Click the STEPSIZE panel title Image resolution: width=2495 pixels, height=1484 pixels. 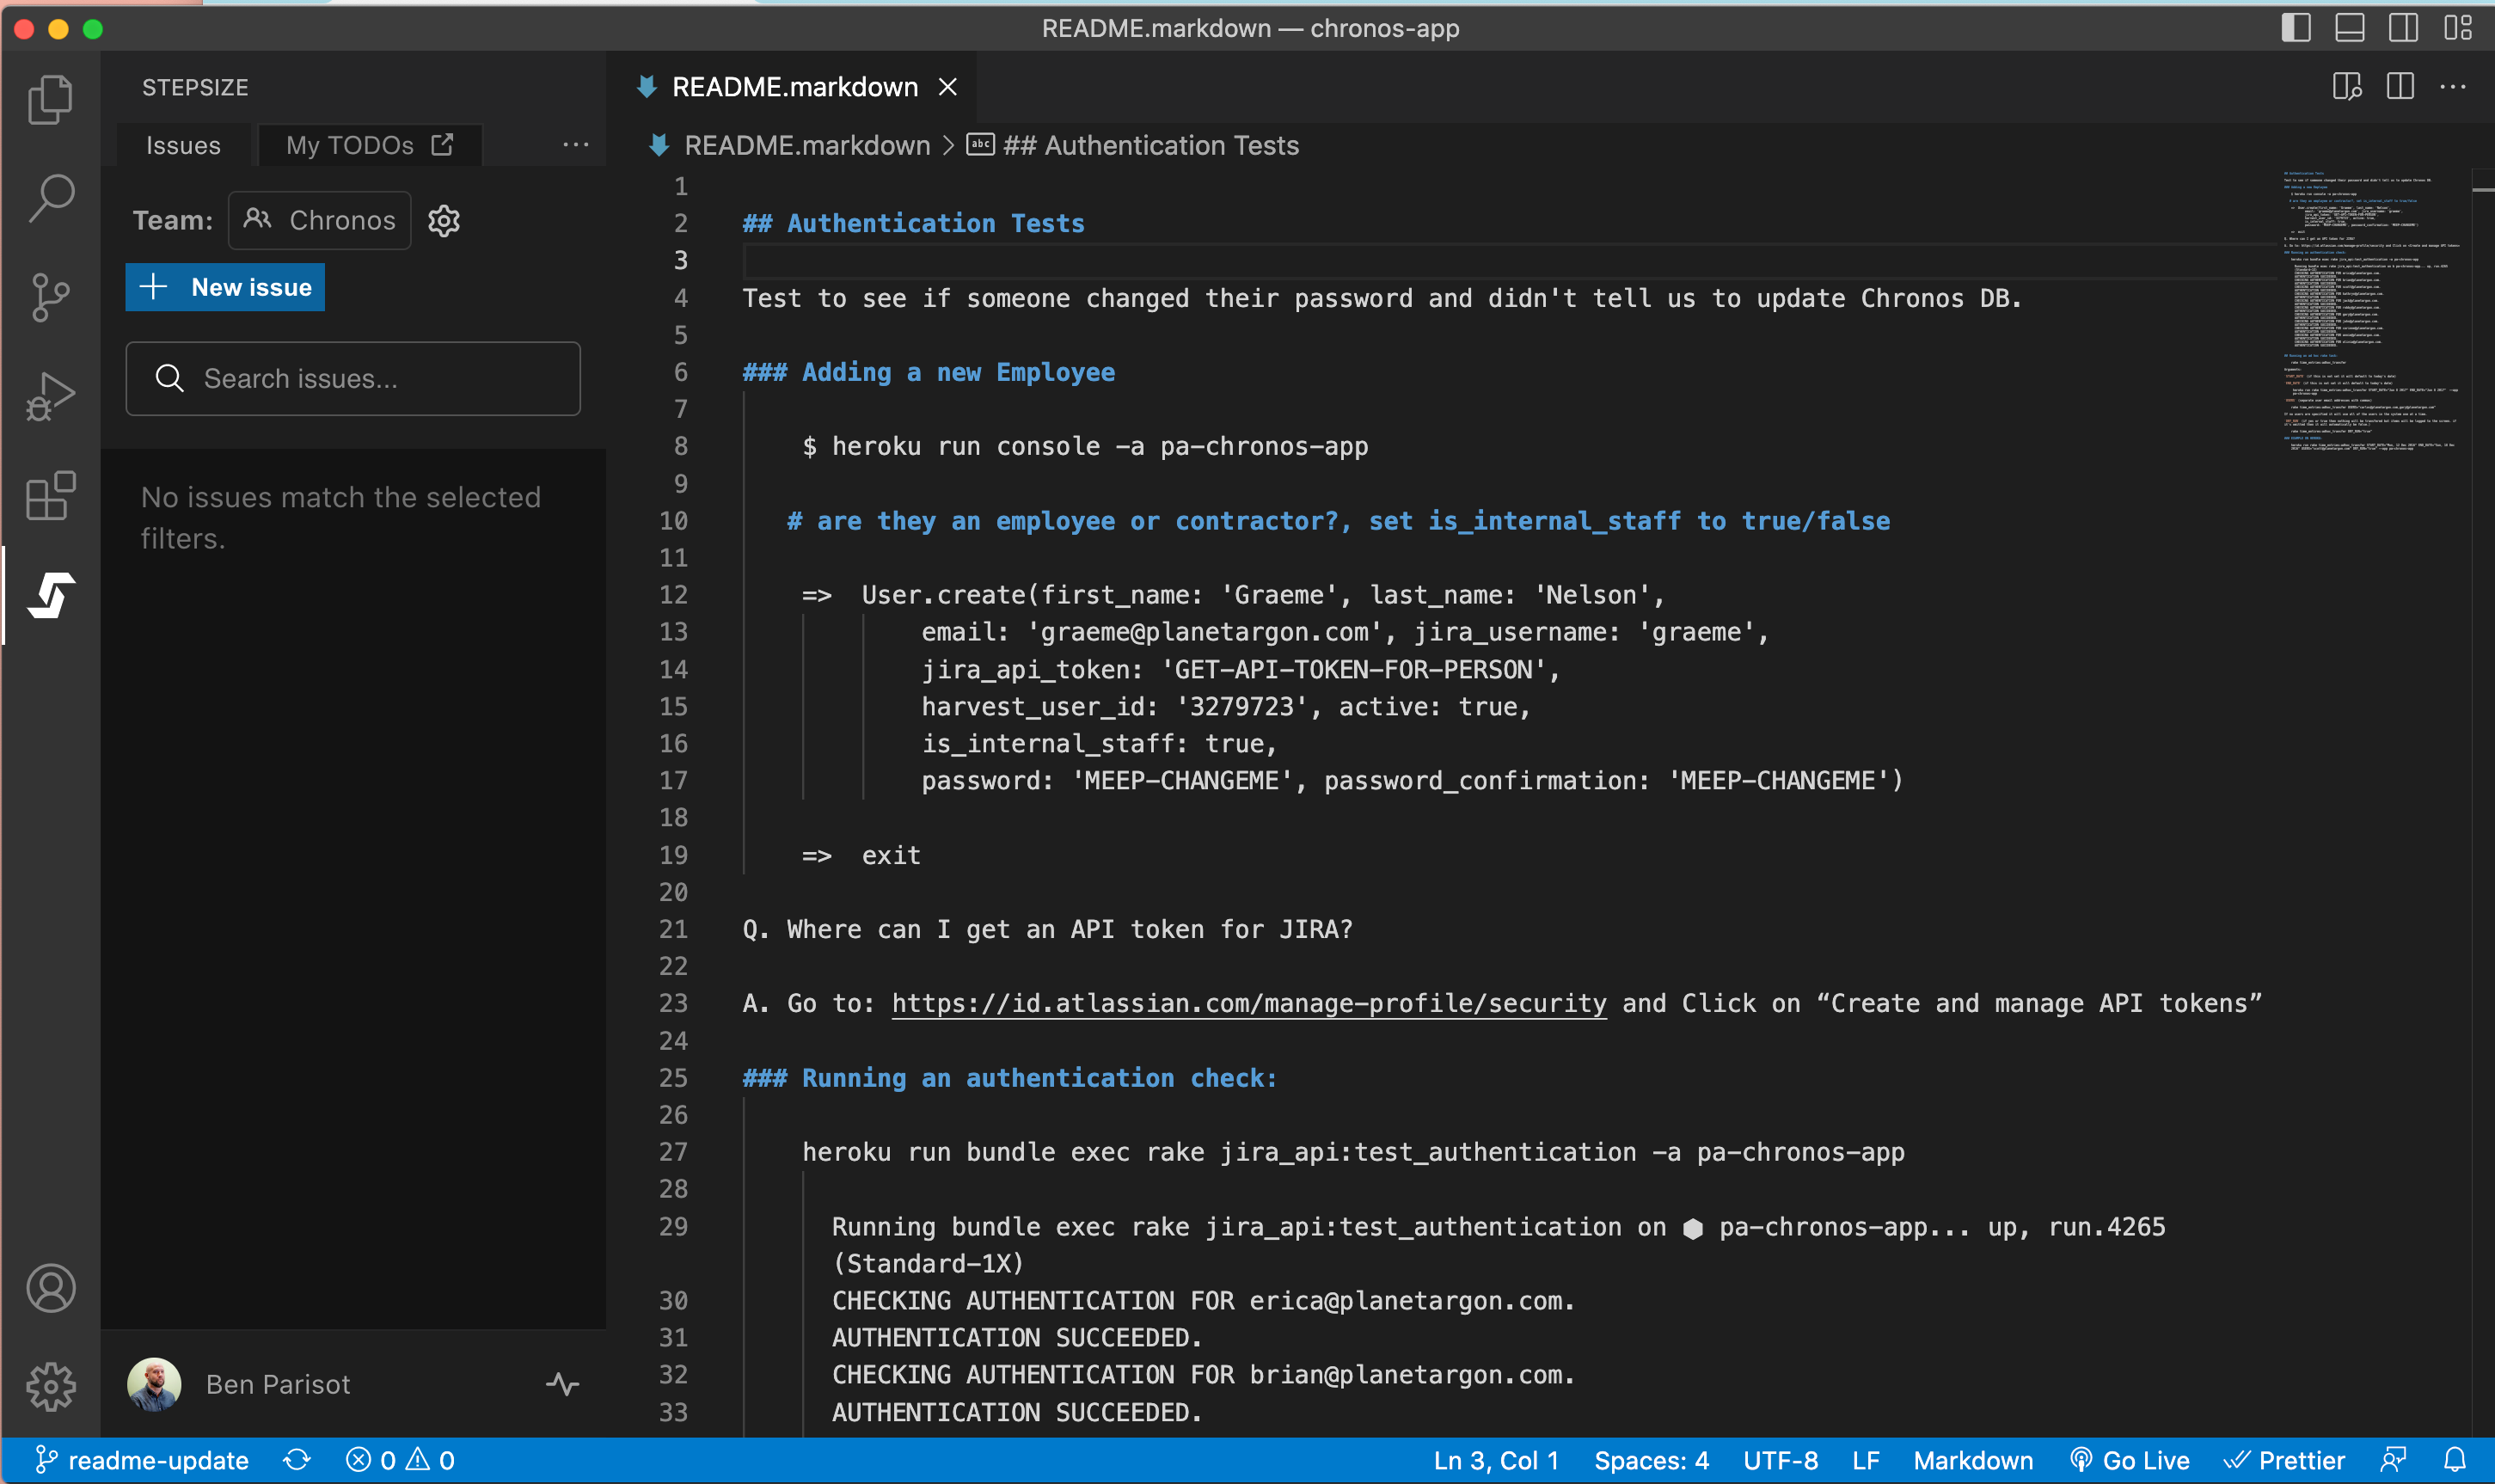195,87
